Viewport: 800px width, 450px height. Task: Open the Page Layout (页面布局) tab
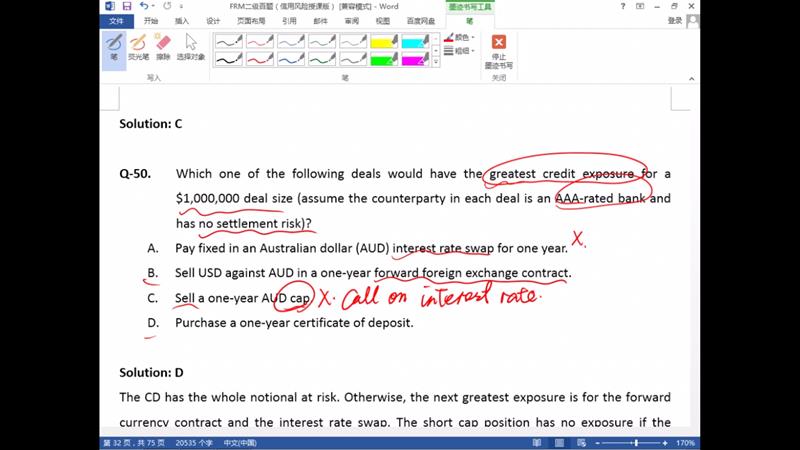click(x=251, y=21)
